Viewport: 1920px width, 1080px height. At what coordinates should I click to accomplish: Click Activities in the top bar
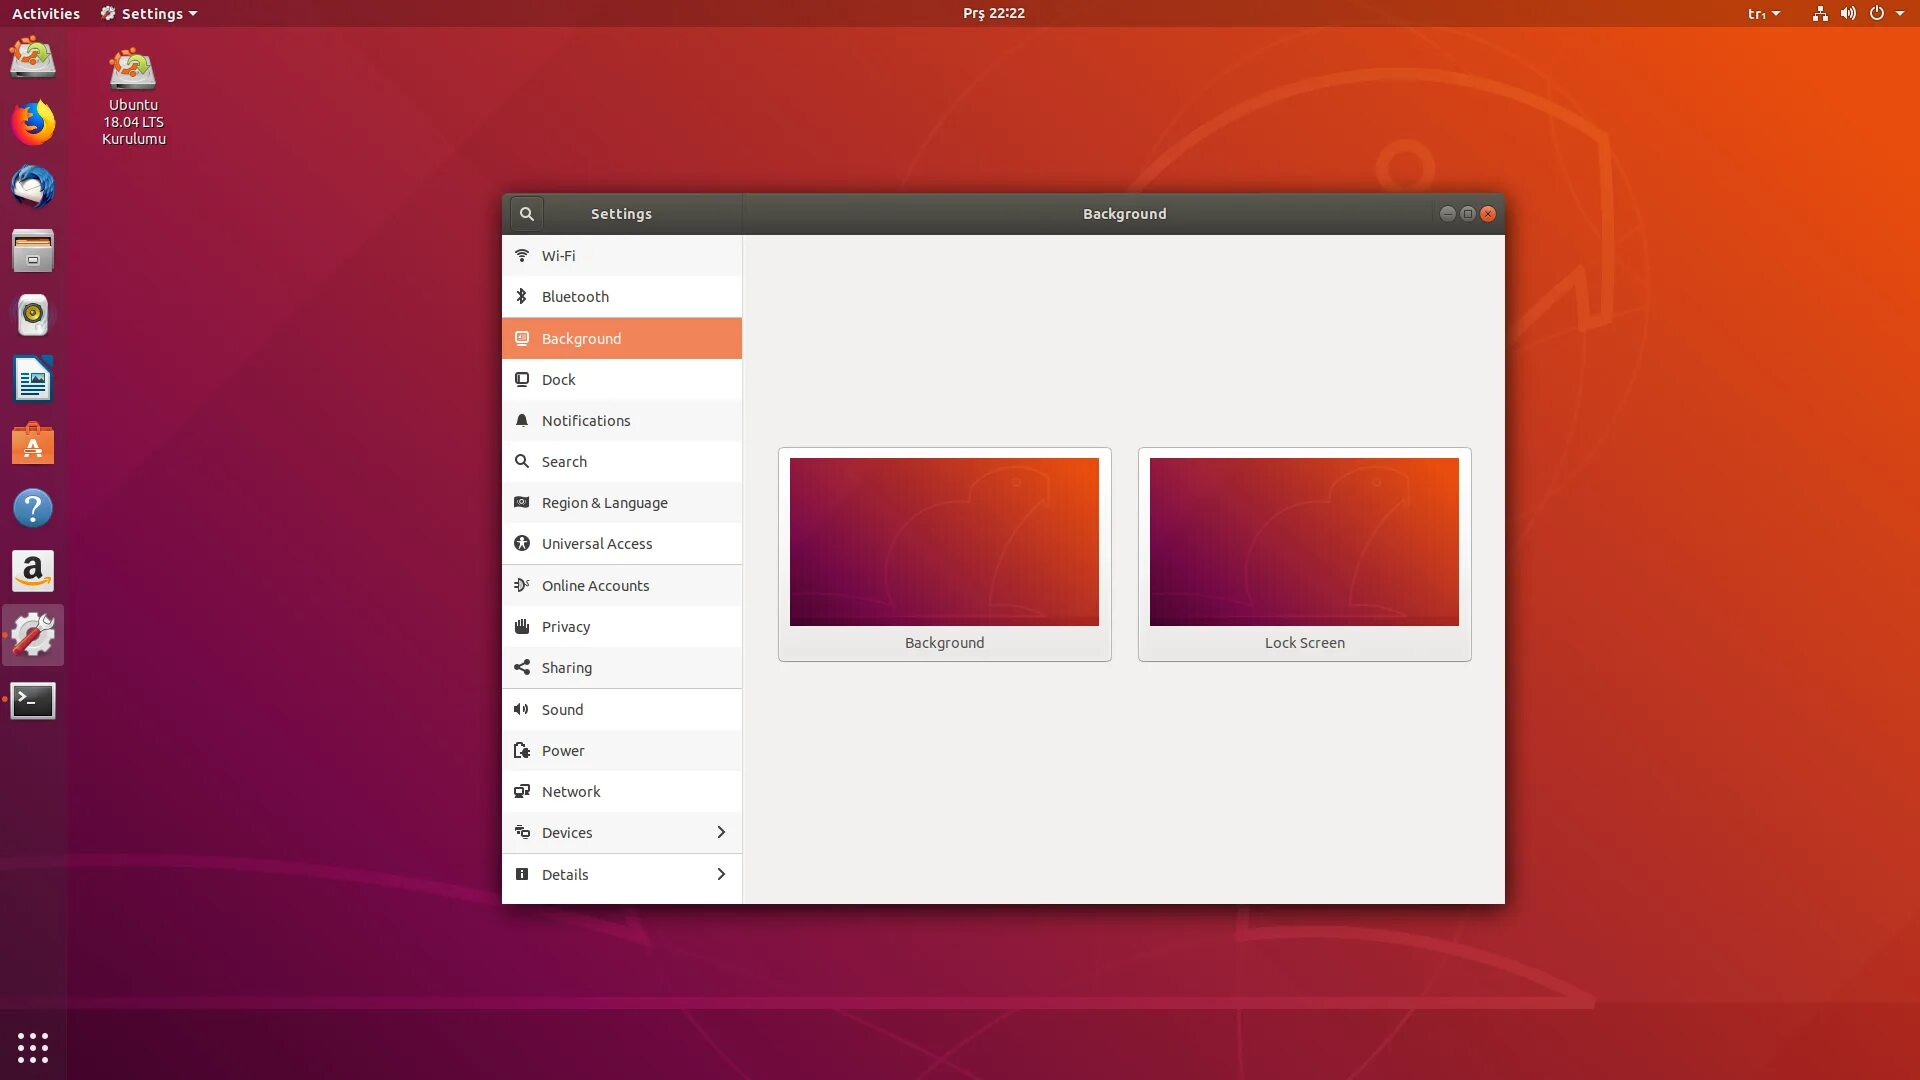[x=46, y=13]
